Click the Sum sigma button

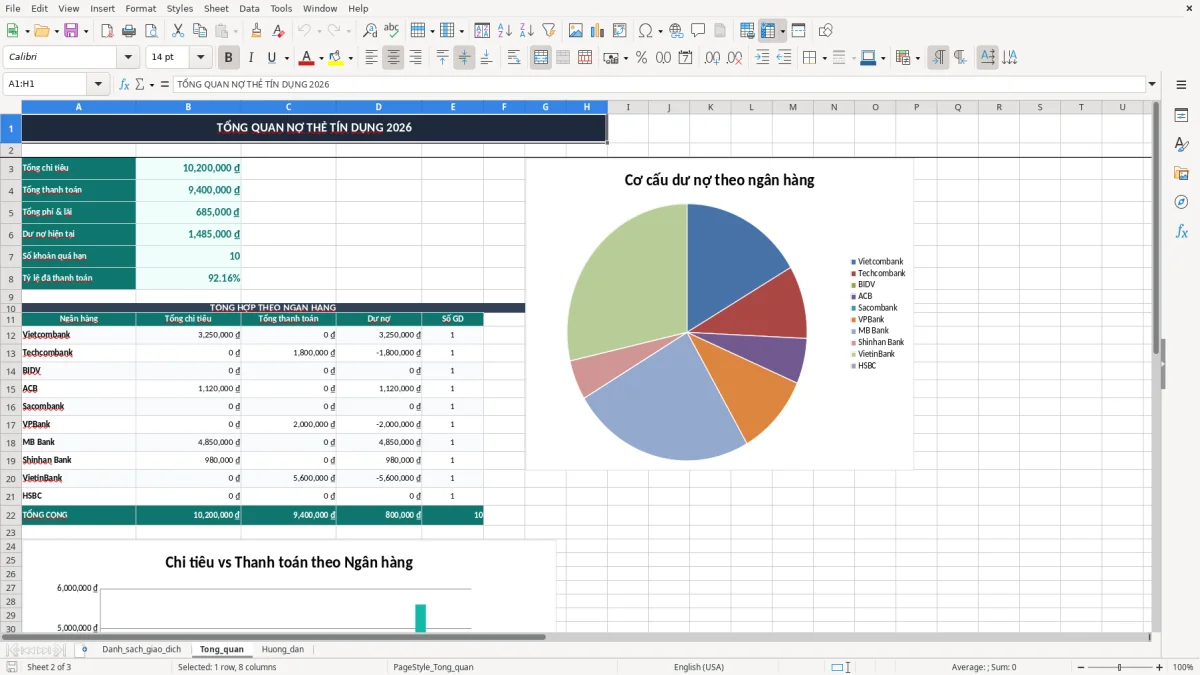point(140,84)
